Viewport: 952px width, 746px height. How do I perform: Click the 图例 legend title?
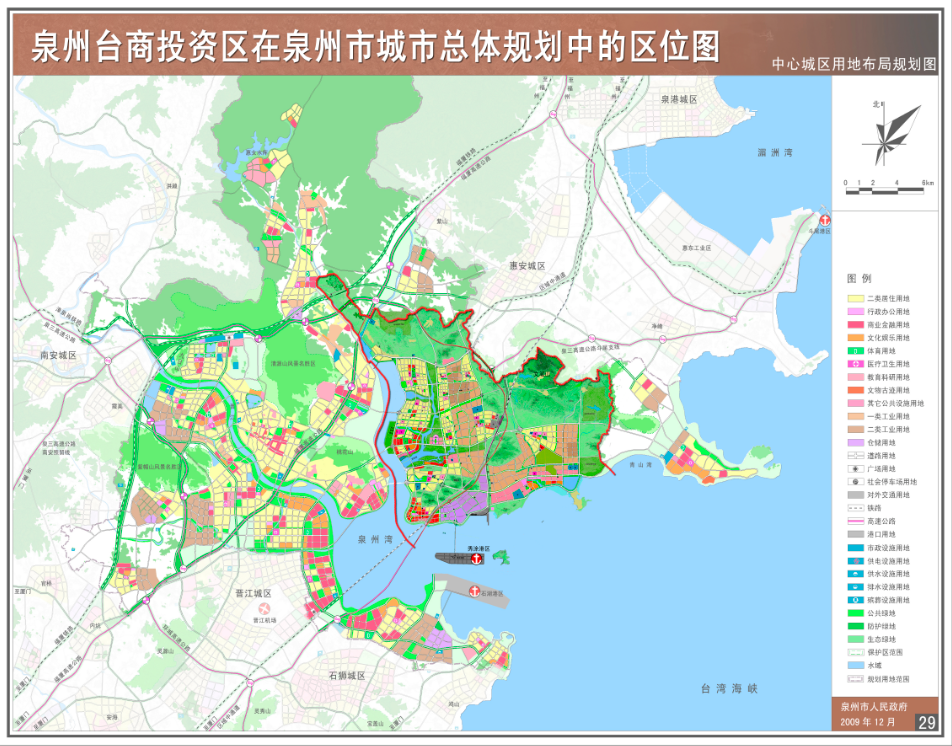[x=858, y=278]
